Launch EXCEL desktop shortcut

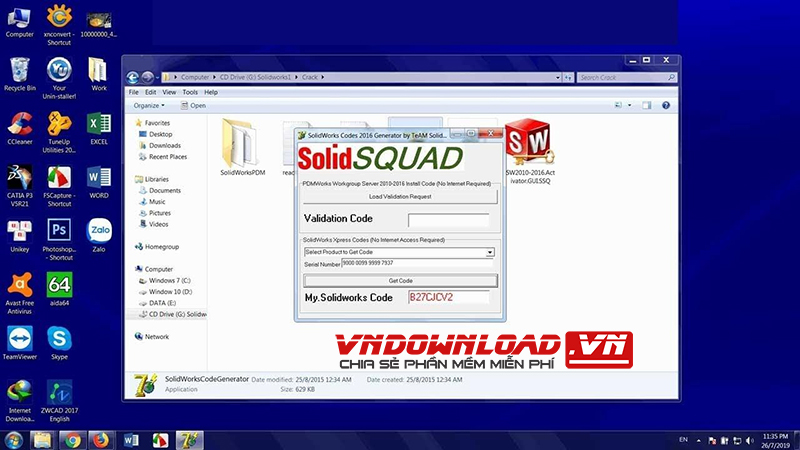pyautogui.click(x=98, y=129)
